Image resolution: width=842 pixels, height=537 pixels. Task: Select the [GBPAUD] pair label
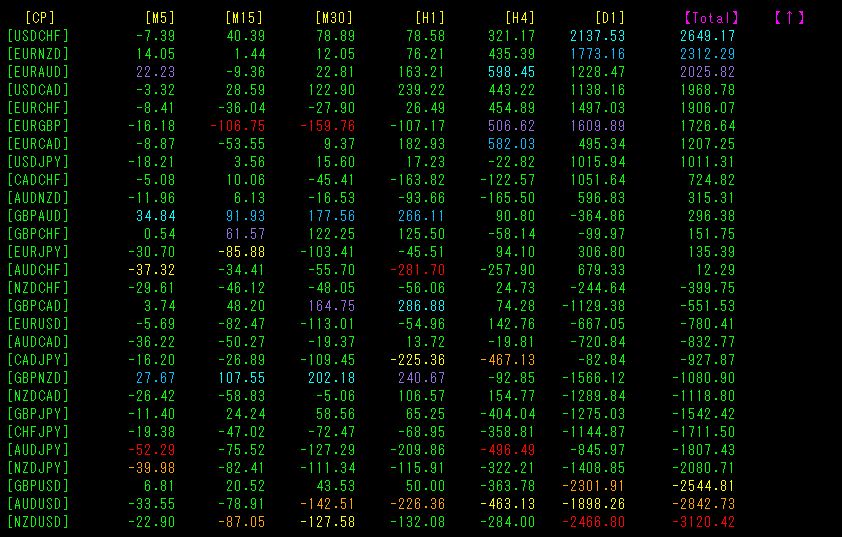click(x=38, y=216)
